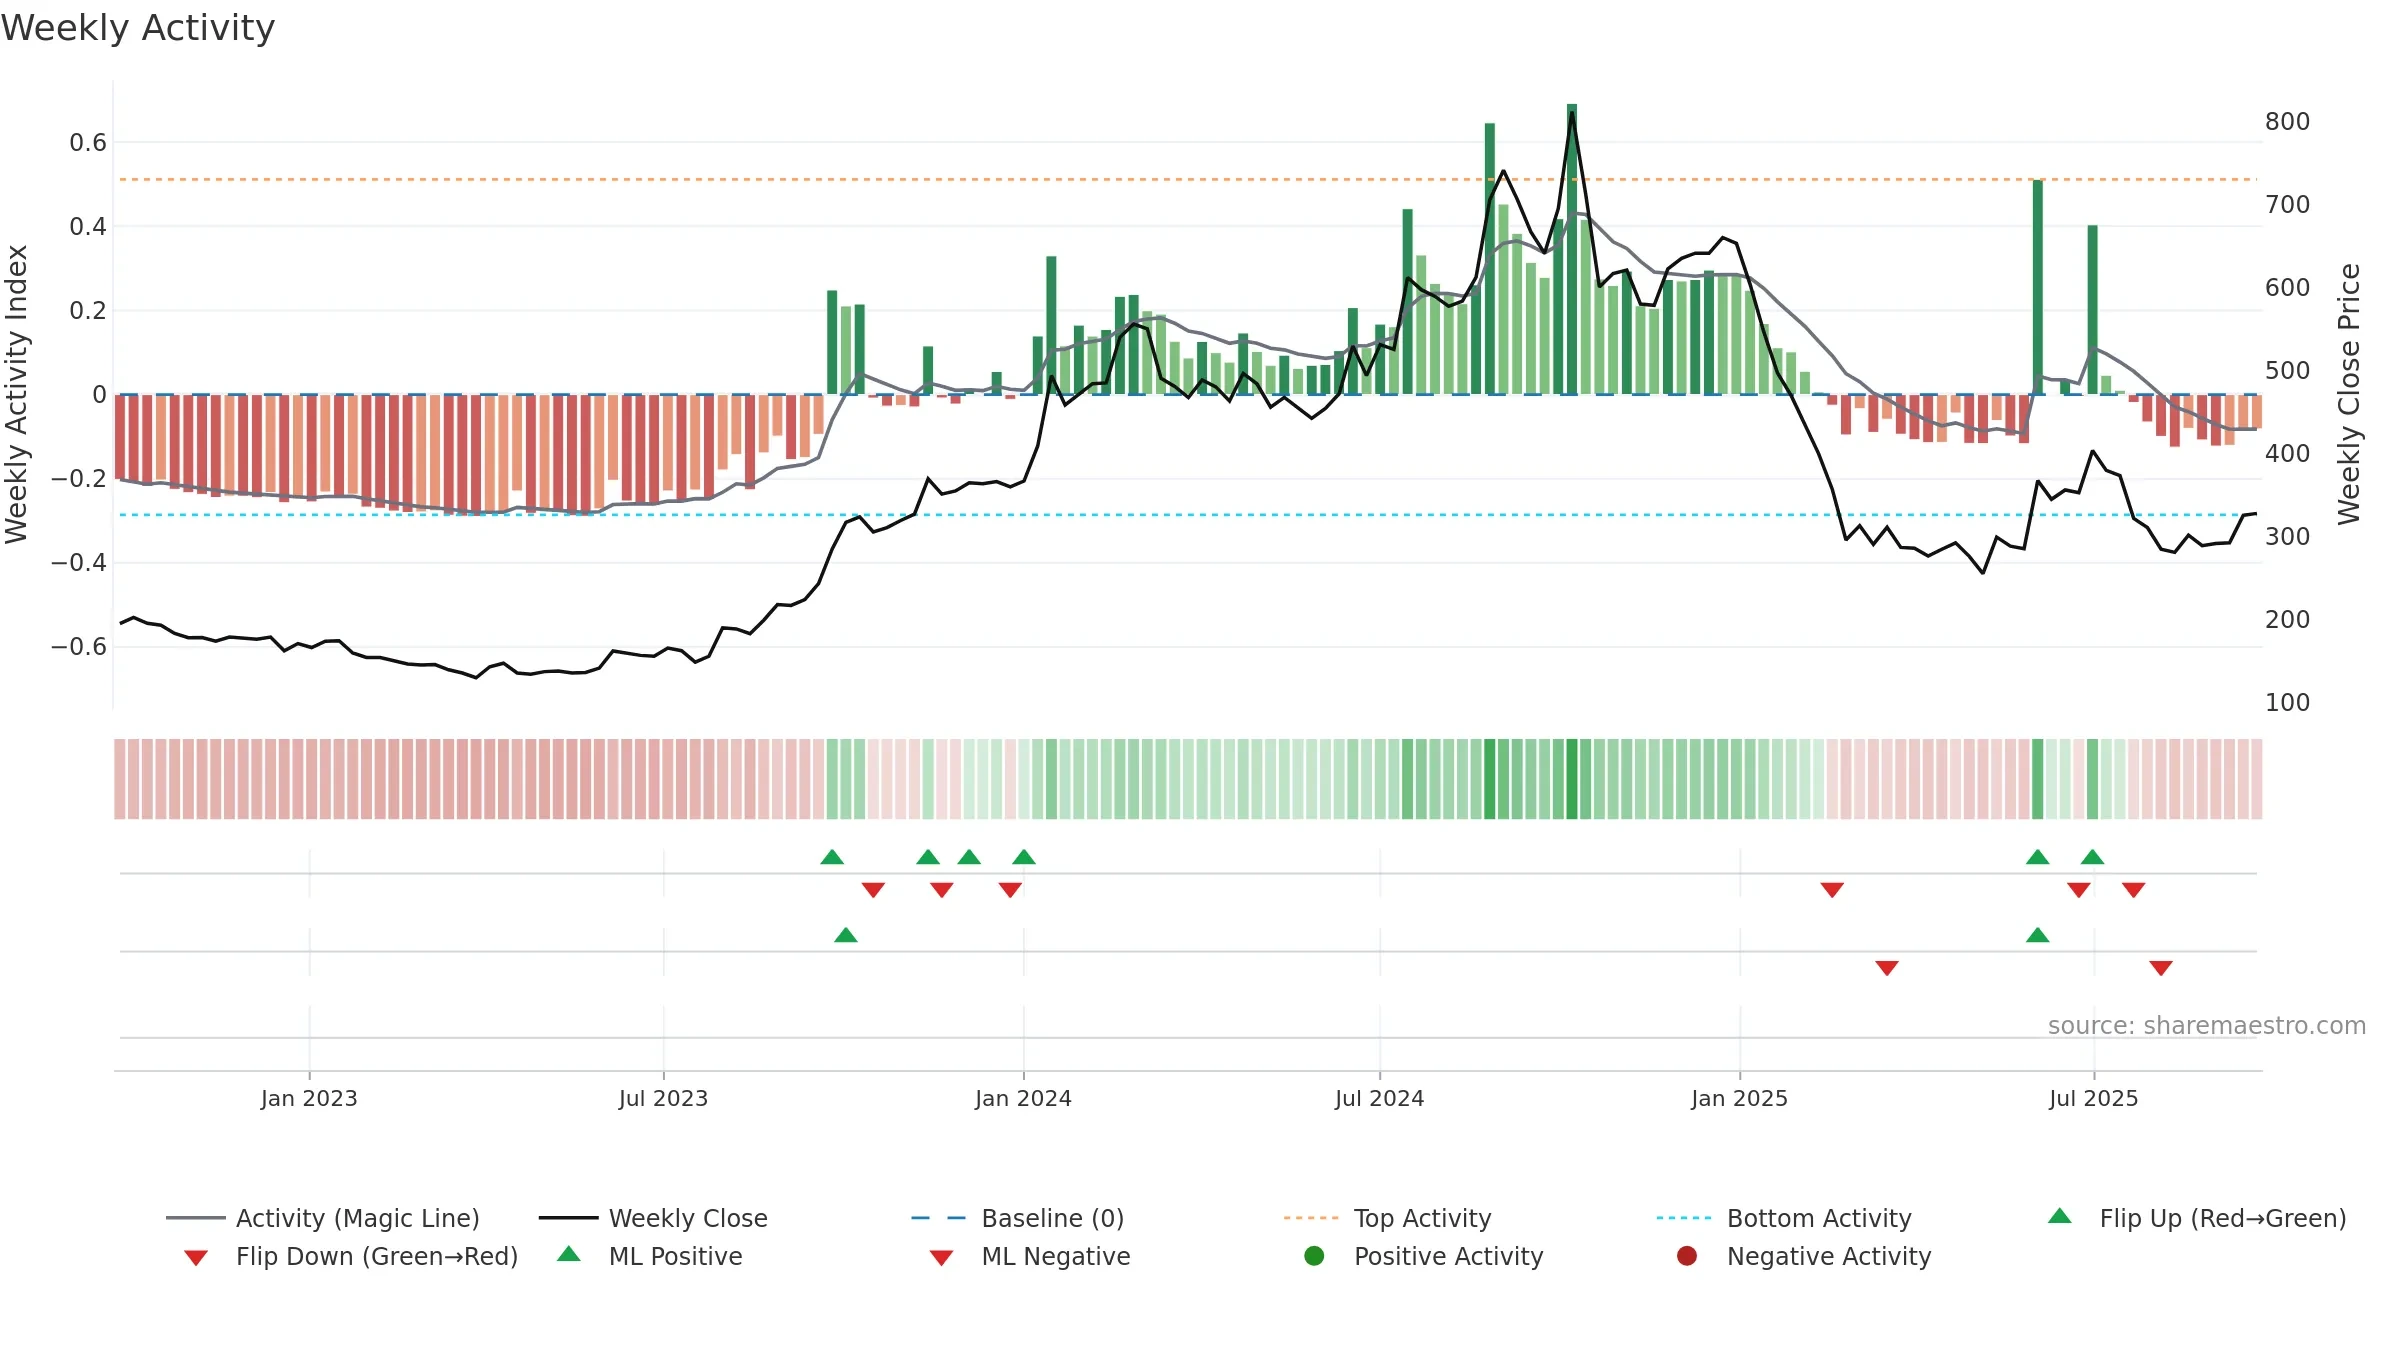
Task: Click the 0.6 activity axis tick
Action: 88,142
